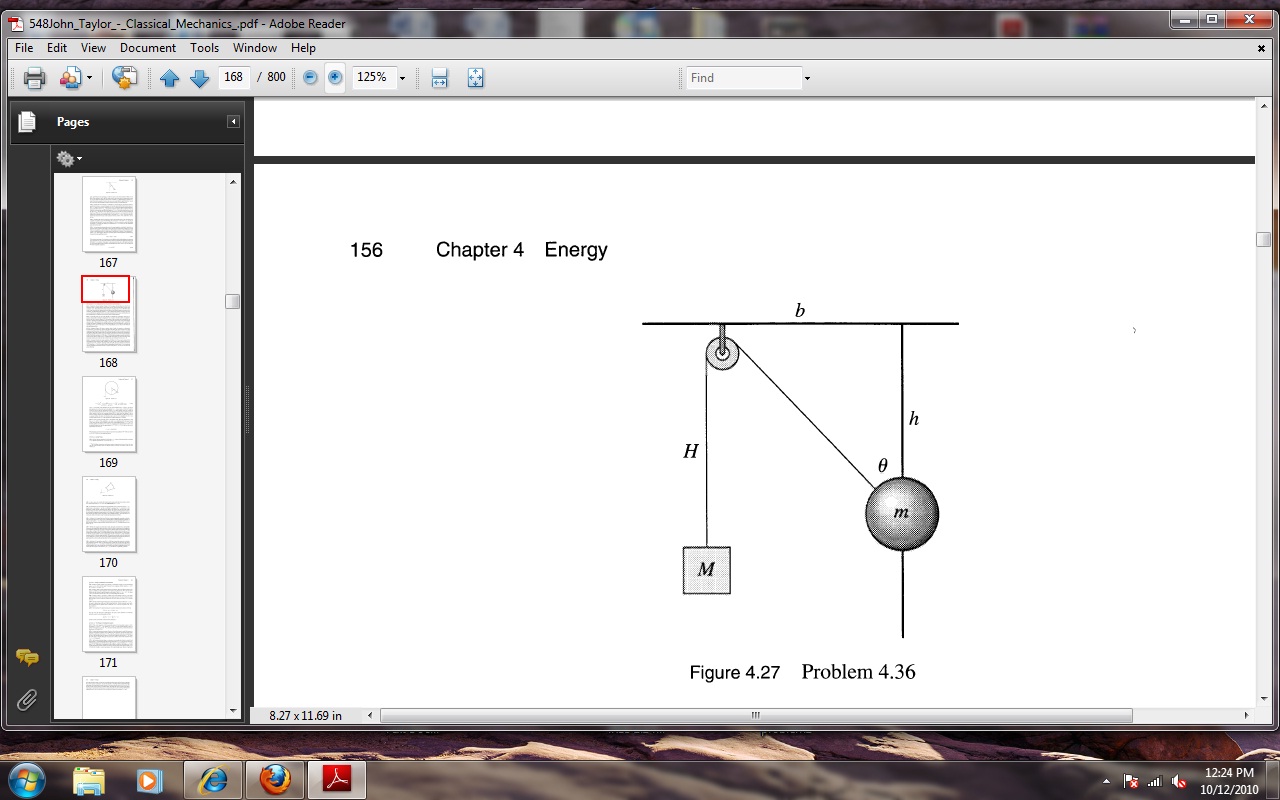Image resolution: width=1280 pixels, height=800 pixels.
Task: Open the Tools menu
Action: point(204,48)
